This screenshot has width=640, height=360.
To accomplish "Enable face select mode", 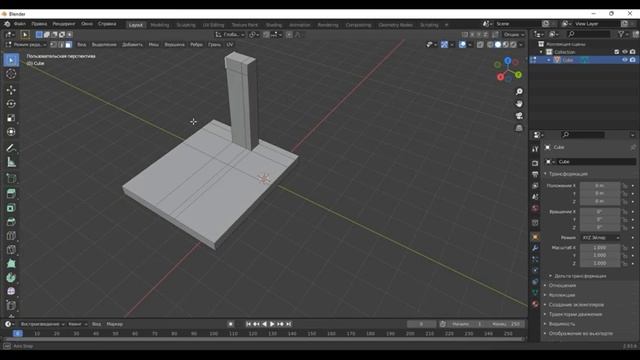I will point(68,44).
